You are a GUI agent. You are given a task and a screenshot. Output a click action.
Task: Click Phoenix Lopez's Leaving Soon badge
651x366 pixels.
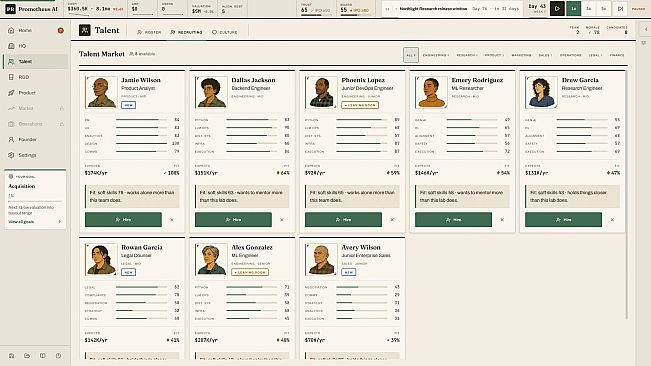tap(360, 105)
